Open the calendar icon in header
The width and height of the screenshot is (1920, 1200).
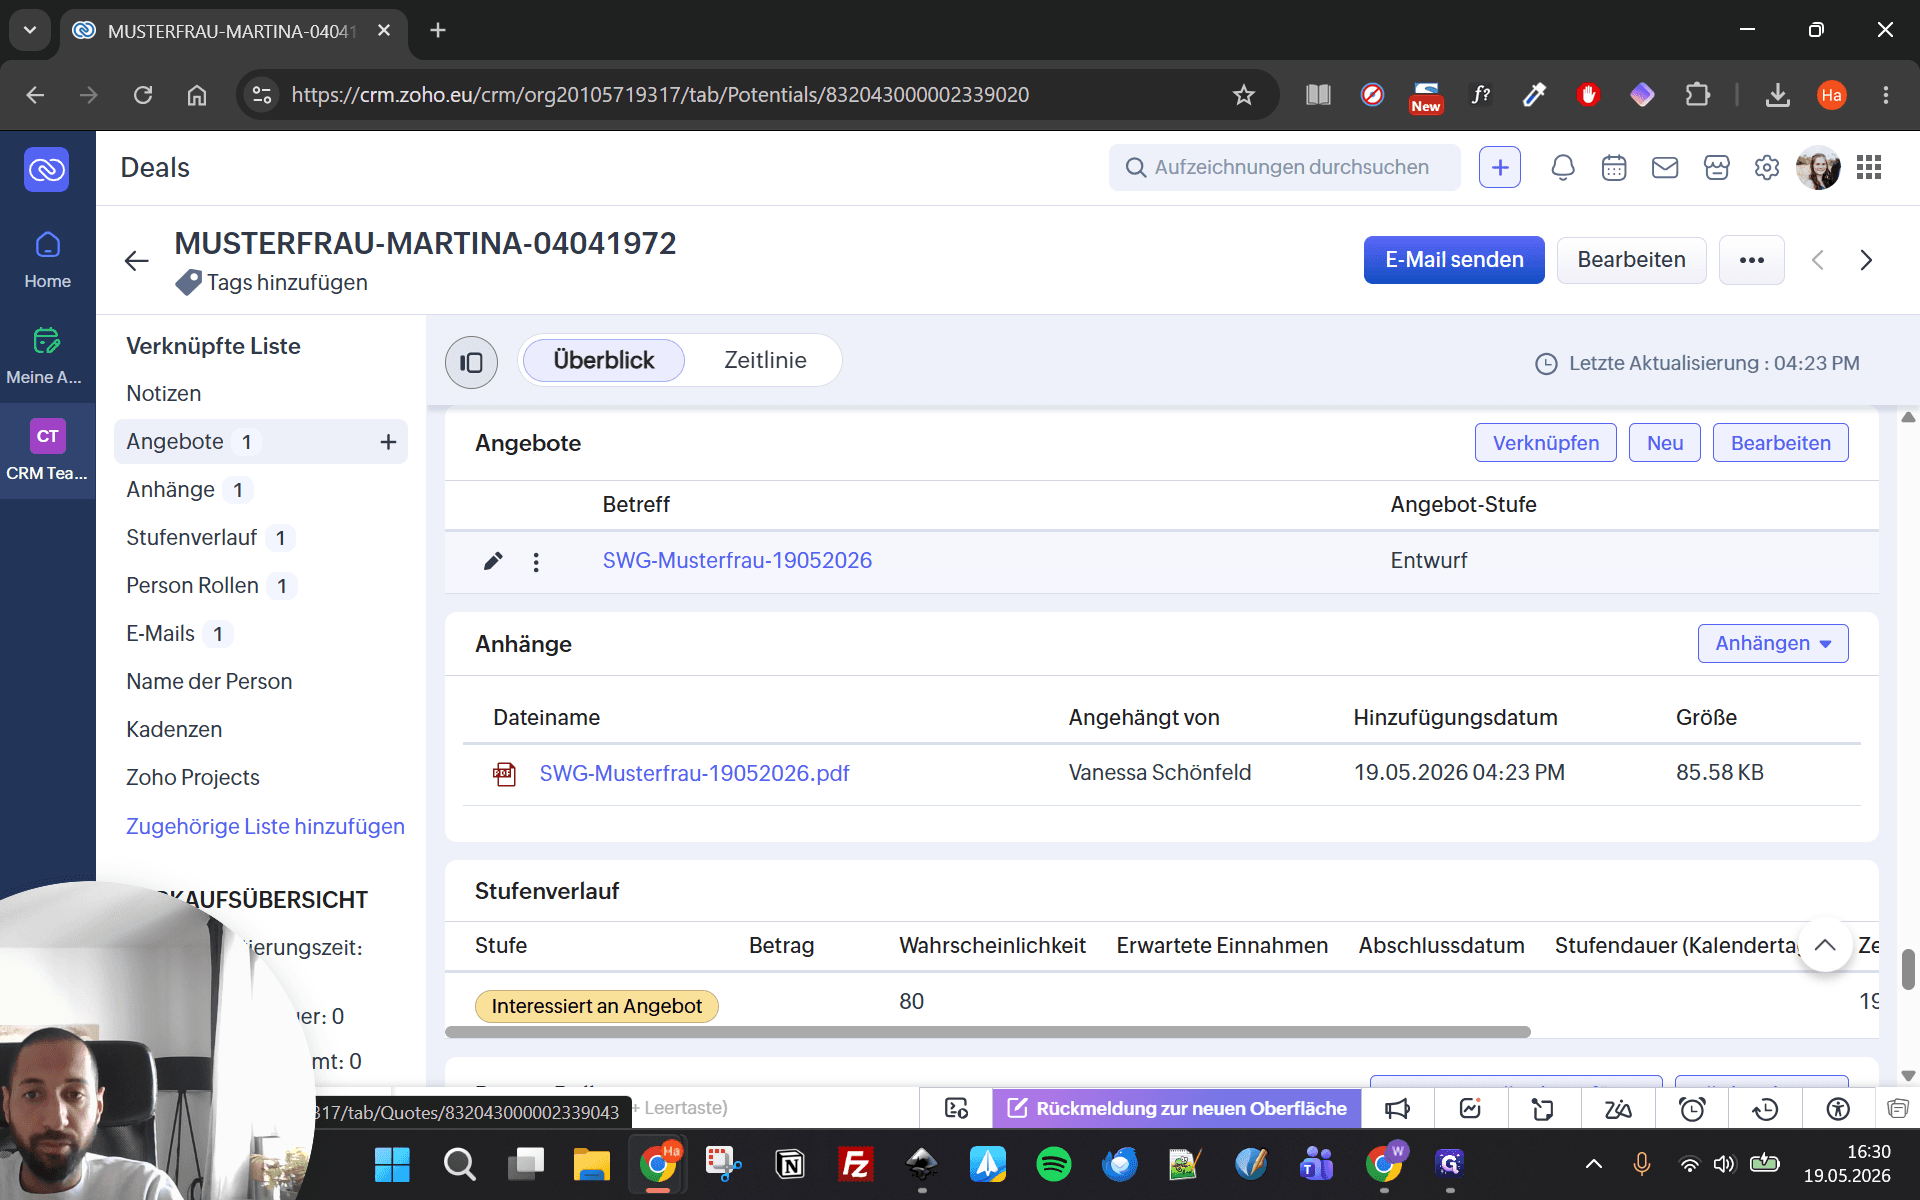(1614, 168)
